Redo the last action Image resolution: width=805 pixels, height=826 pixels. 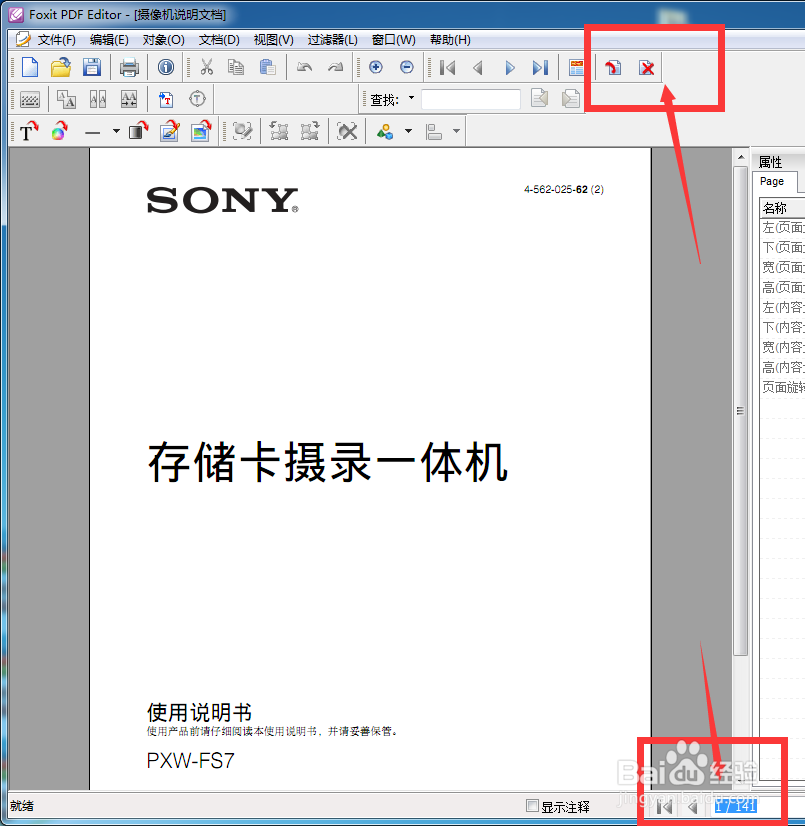(336, 67)
